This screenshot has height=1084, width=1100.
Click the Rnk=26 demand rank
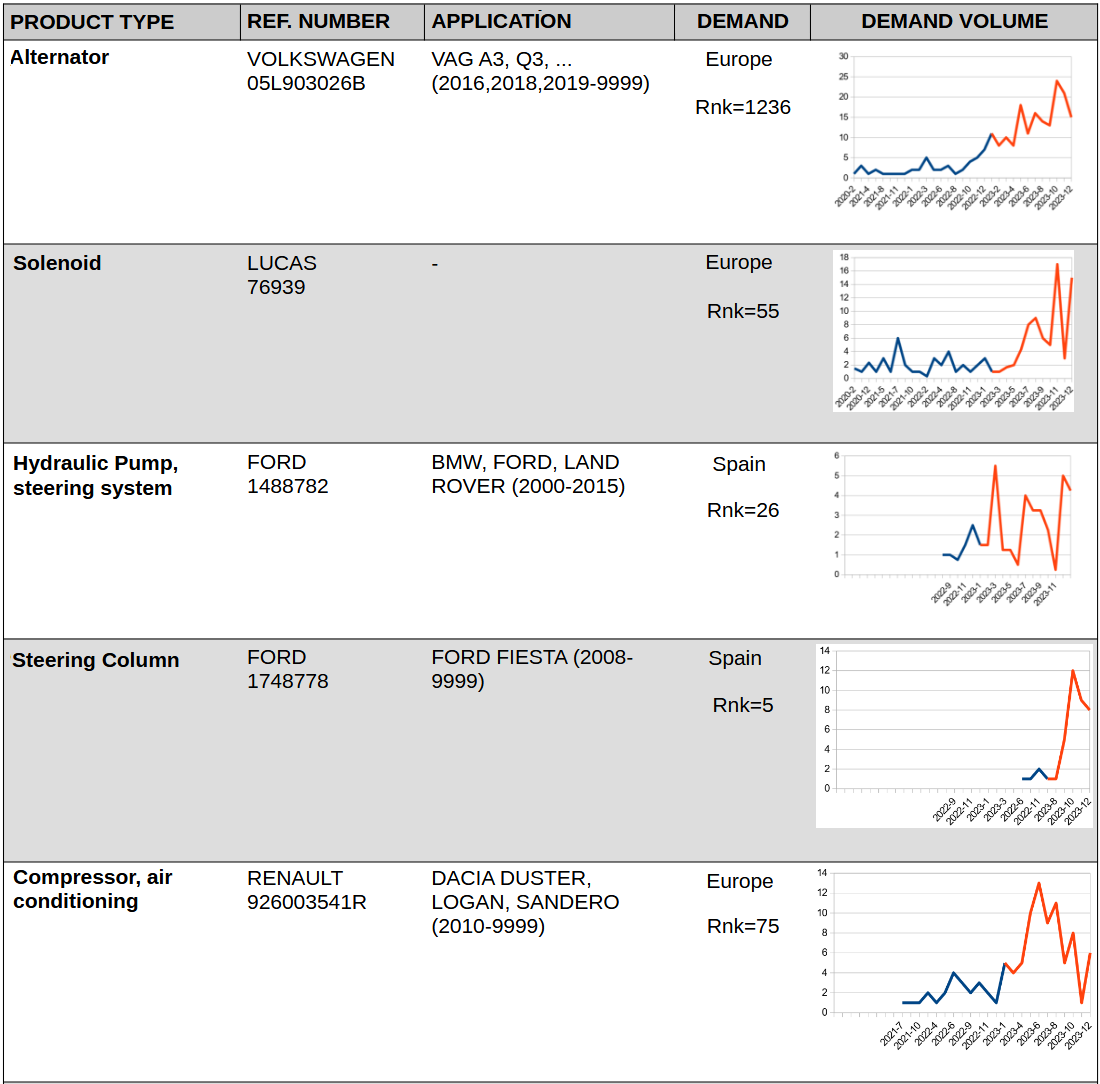tap(743, 510)
